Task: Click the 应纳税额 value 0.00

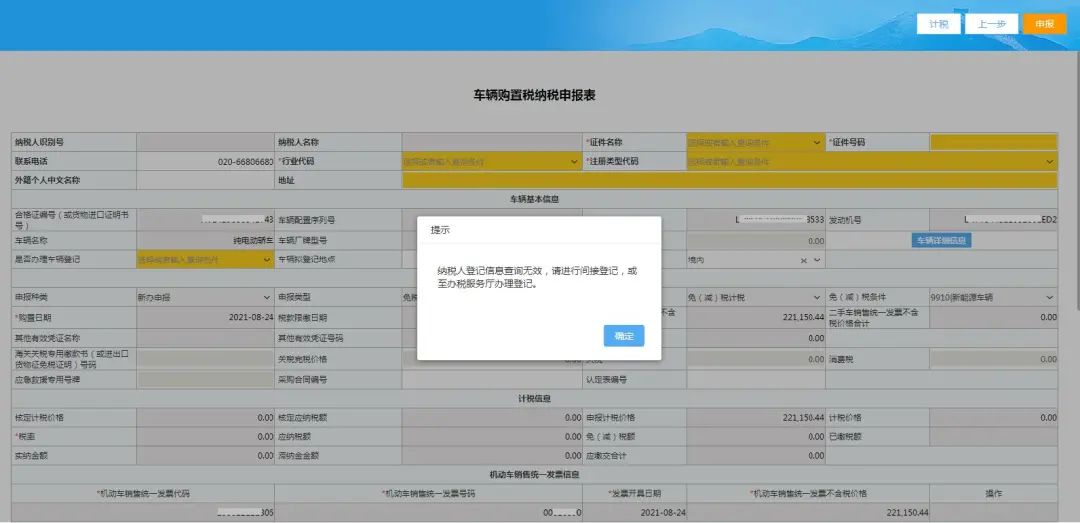Action: (x=492, y=437)
